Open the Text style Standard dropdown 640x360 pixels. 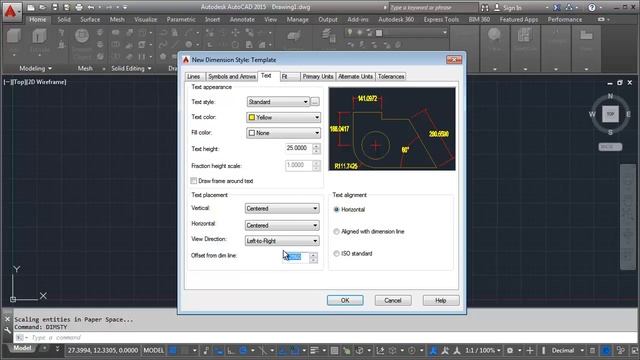278,102
